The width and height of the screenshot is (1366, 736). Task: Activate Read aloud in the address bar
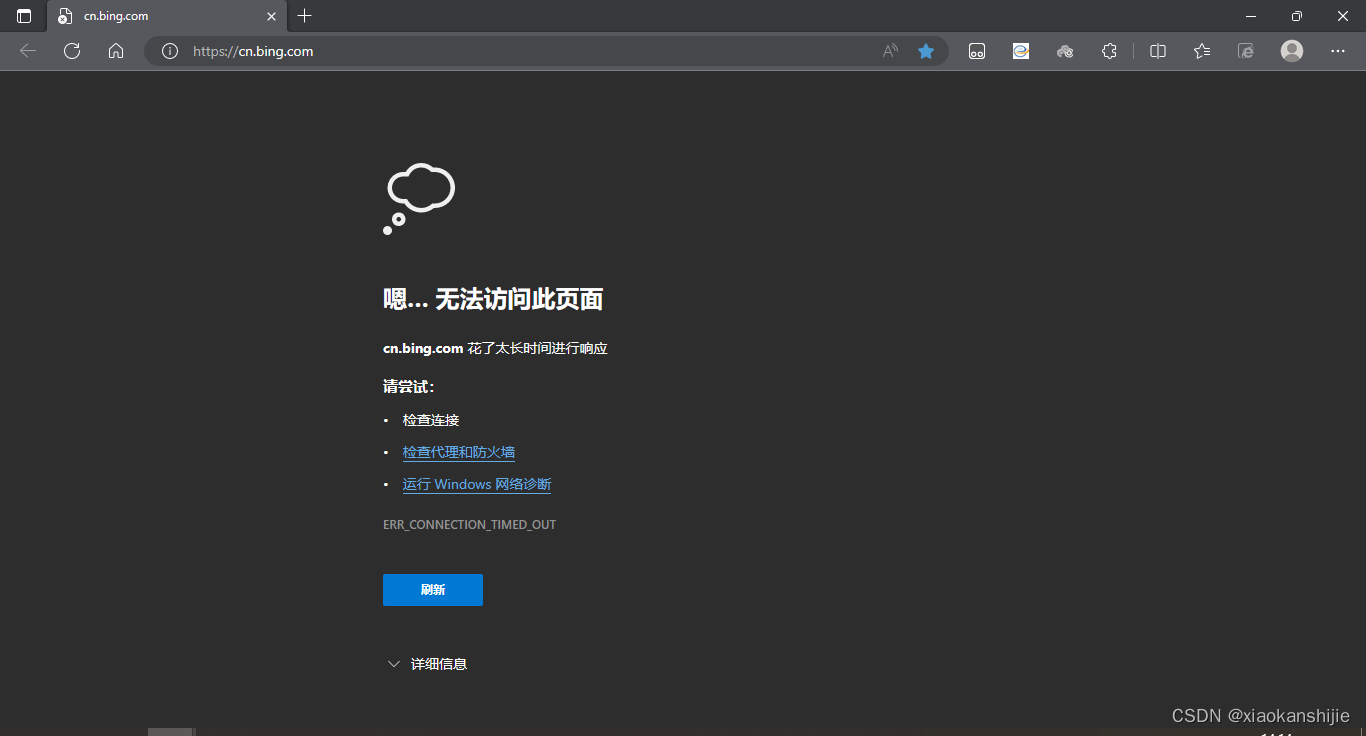pyautogui.click(x=889, y=51)
